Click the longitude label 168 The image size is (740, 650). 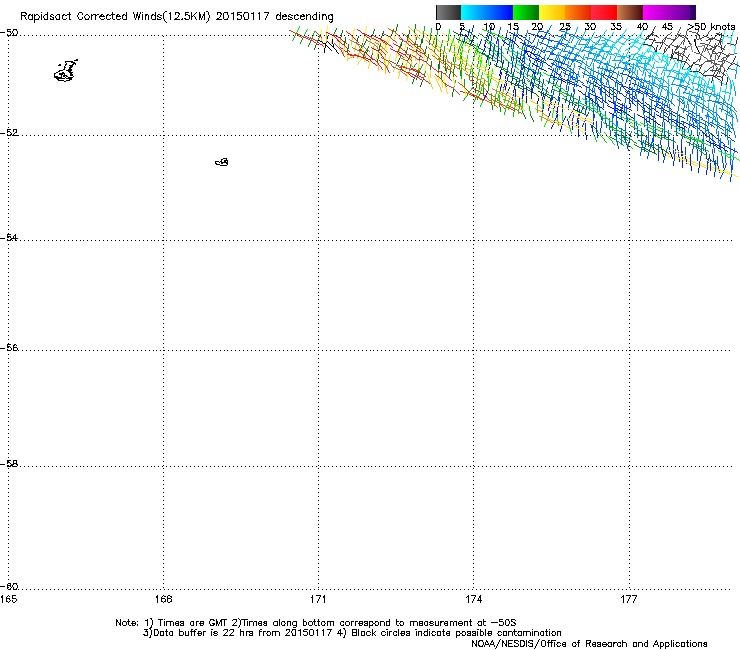[163, 599]
